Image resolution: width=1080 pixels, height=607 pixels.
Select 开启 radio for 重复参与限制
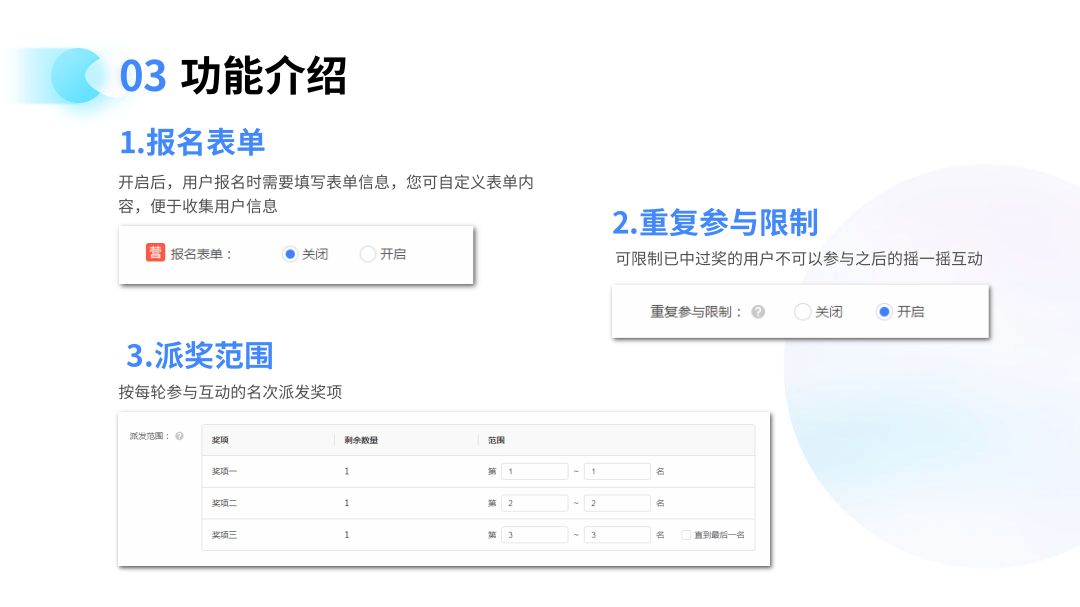point(884,312)
